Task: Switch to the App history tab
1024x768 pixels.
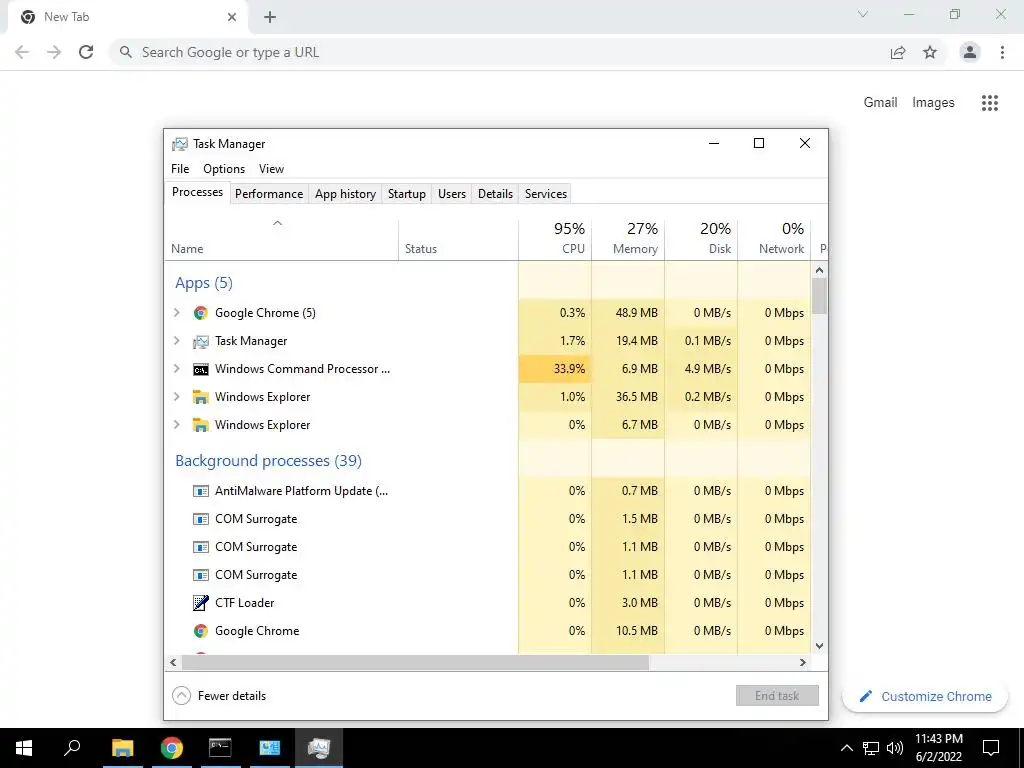Action: [x=345, y=194]
